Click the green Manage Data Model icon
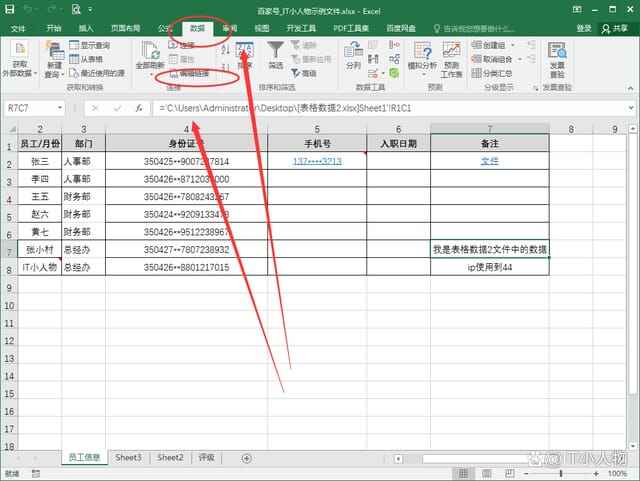 point(394,73)
